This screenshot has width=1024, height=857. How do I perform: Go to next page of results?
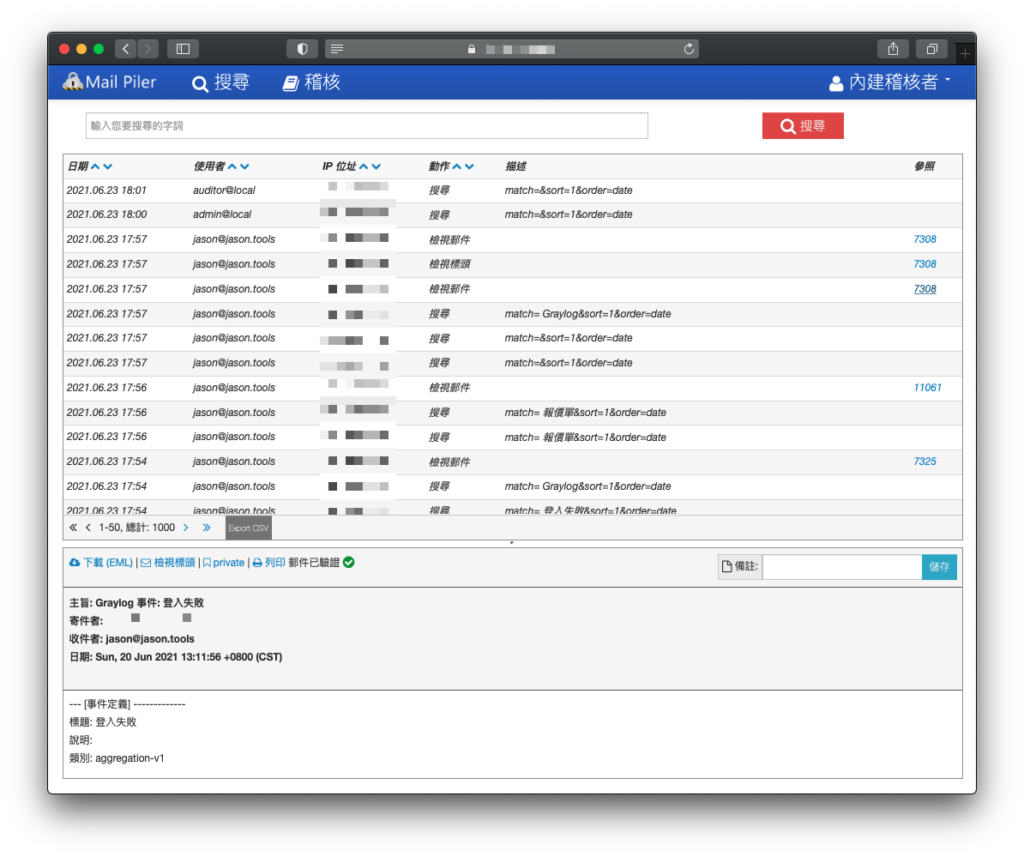tap(186, 527)
